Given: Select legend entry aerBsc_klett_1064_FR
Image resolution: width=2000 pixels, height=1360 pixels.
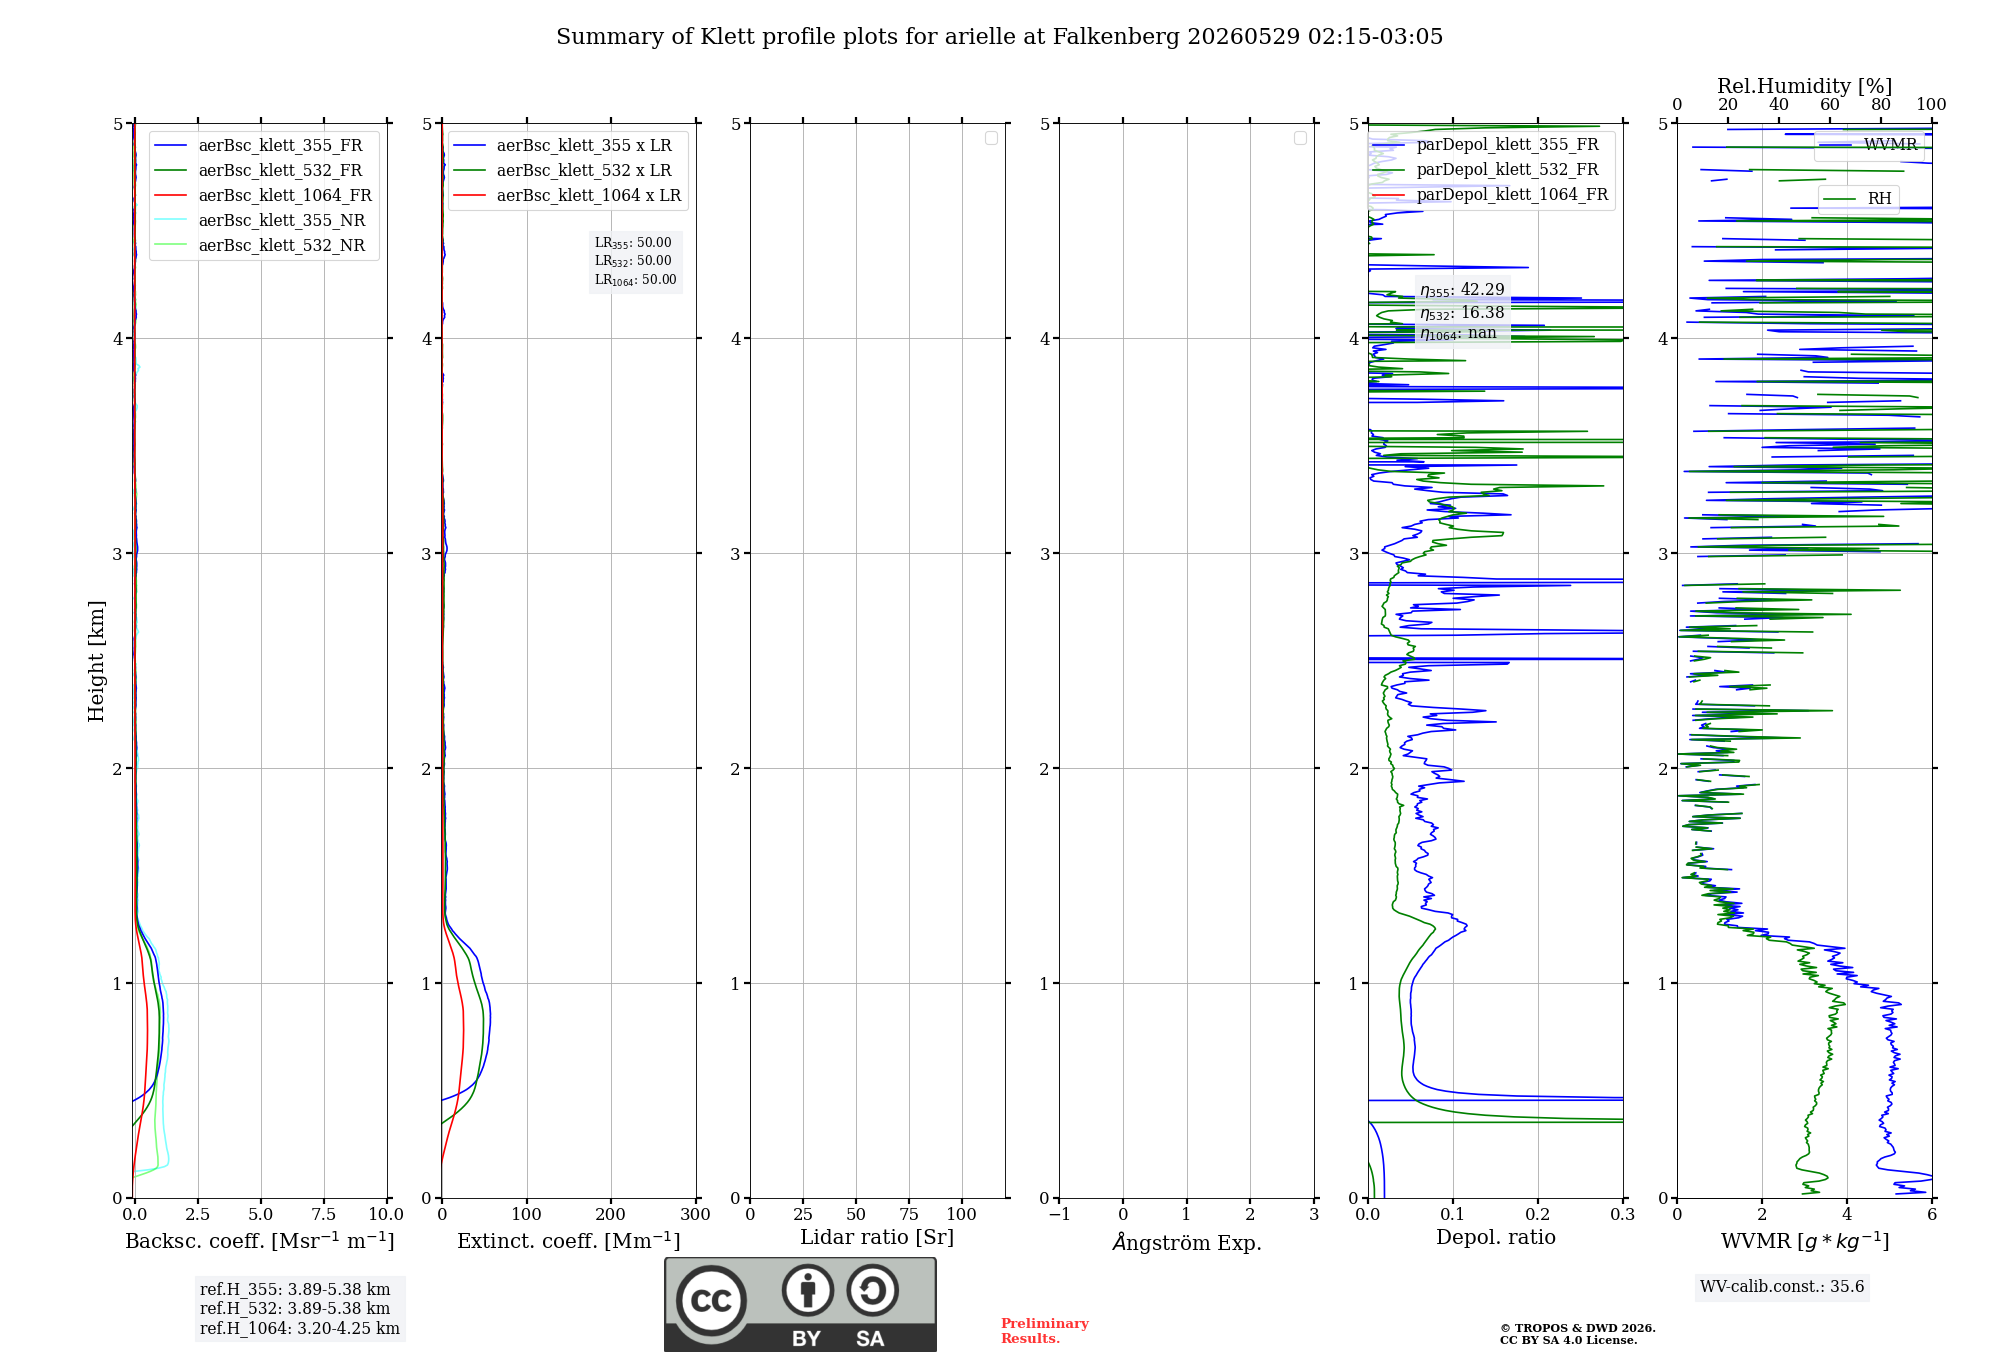Looking at the screenshot, I should click(264, 195).
